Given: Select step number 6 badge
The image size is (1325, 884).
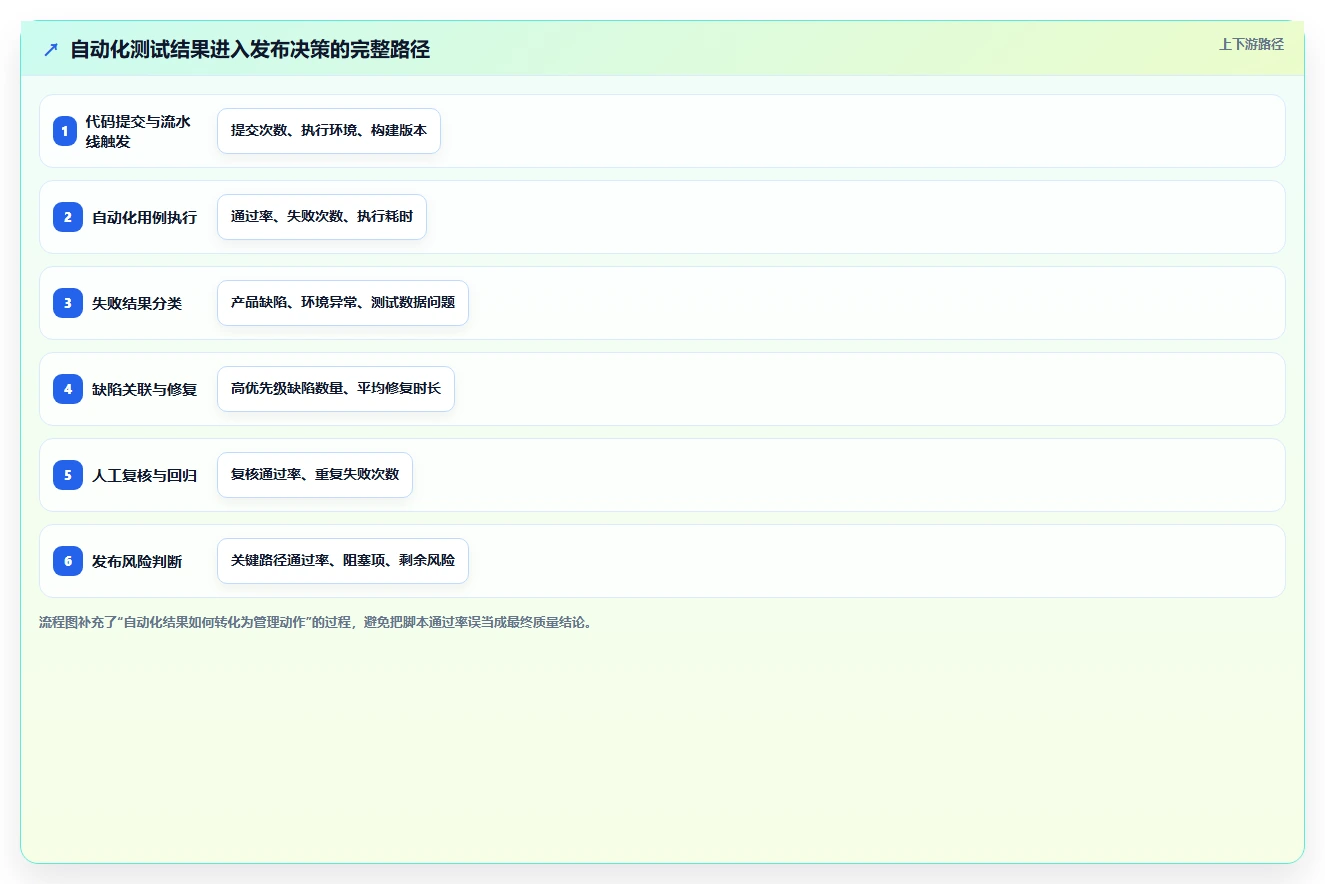Looking at the screenshot, I should pos(68,561).
